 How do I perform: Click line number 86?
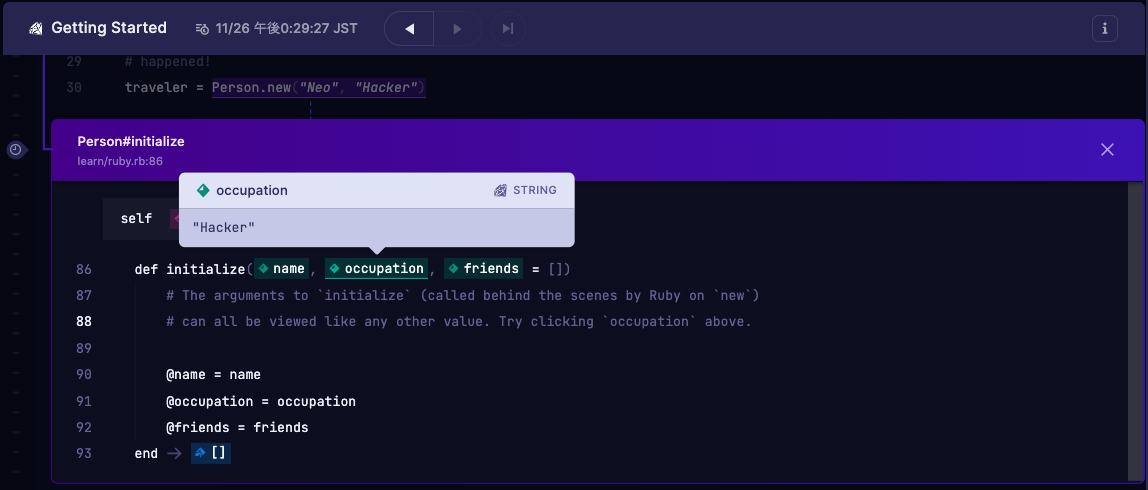[83, 270]
